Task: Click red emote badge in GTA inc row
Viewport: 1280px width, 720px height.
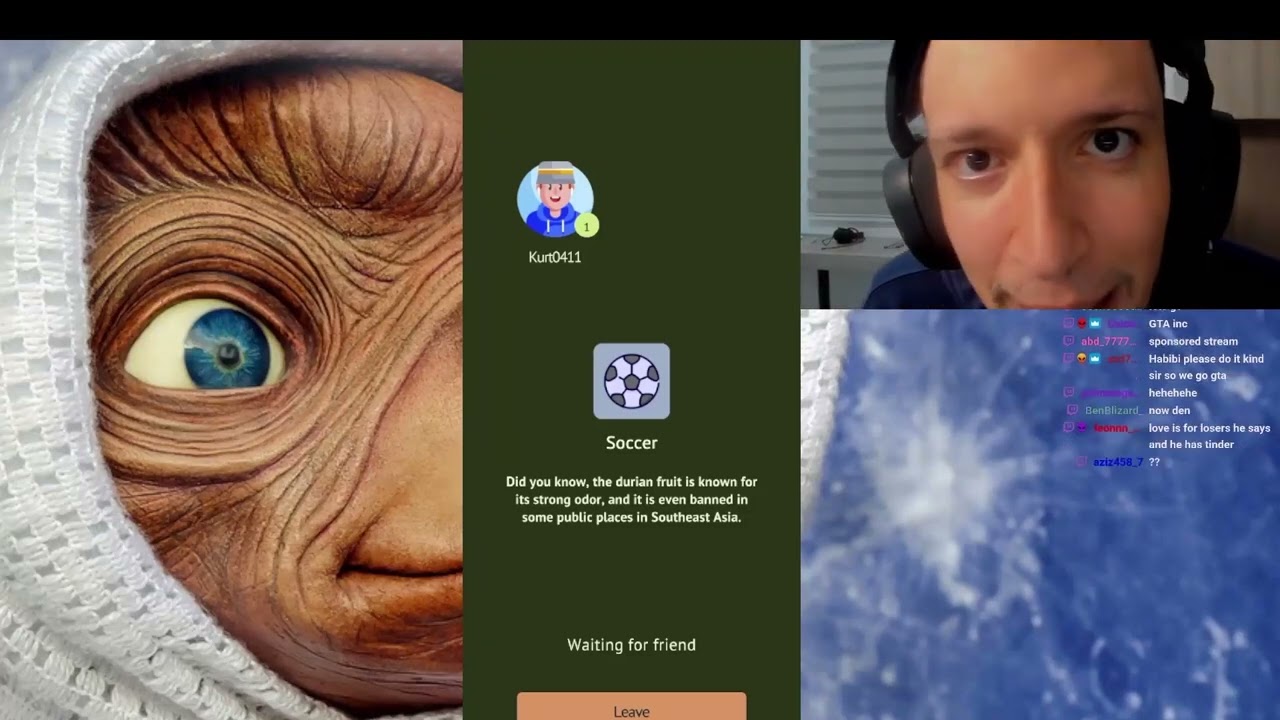Action: [x=1082, y=324]
